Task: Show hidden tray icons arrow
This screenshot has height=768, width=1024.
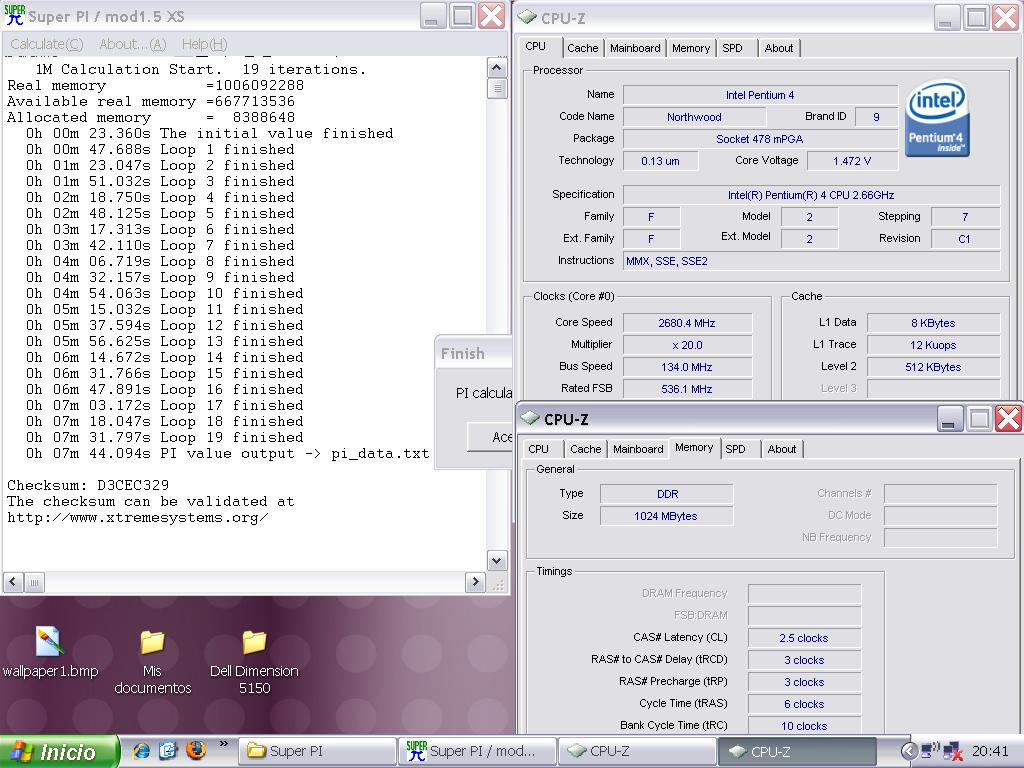Action: [908, 751]
